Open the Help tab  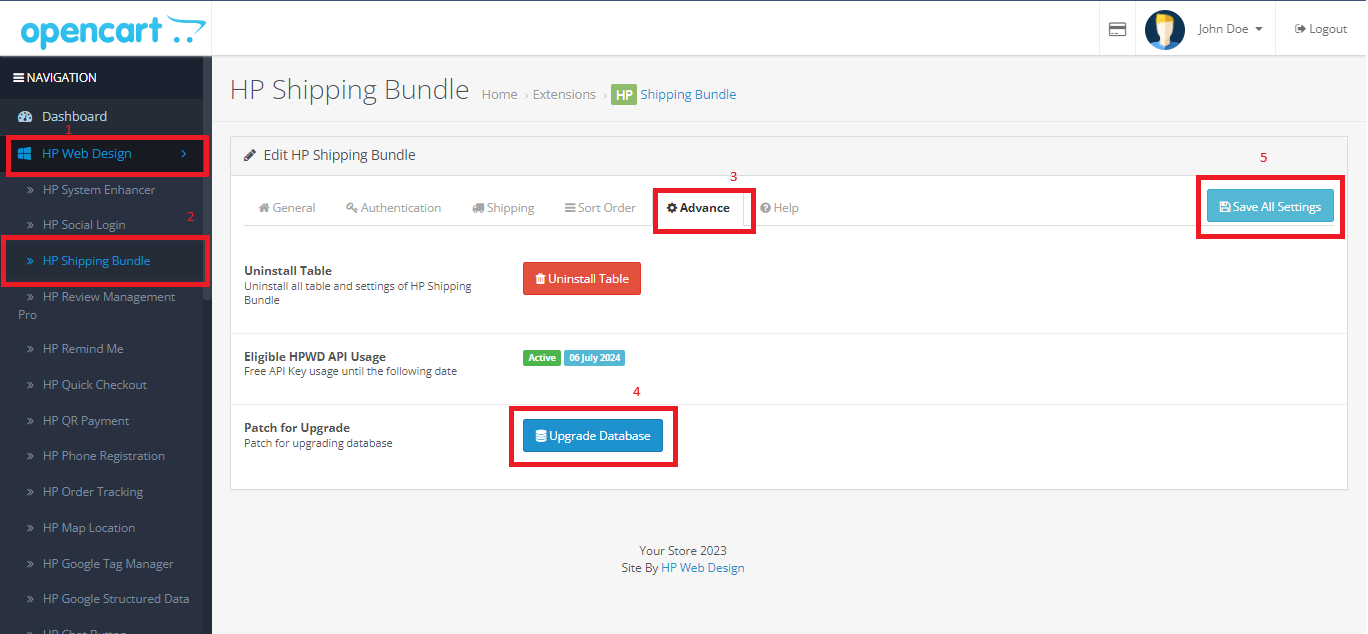point(779,208)
